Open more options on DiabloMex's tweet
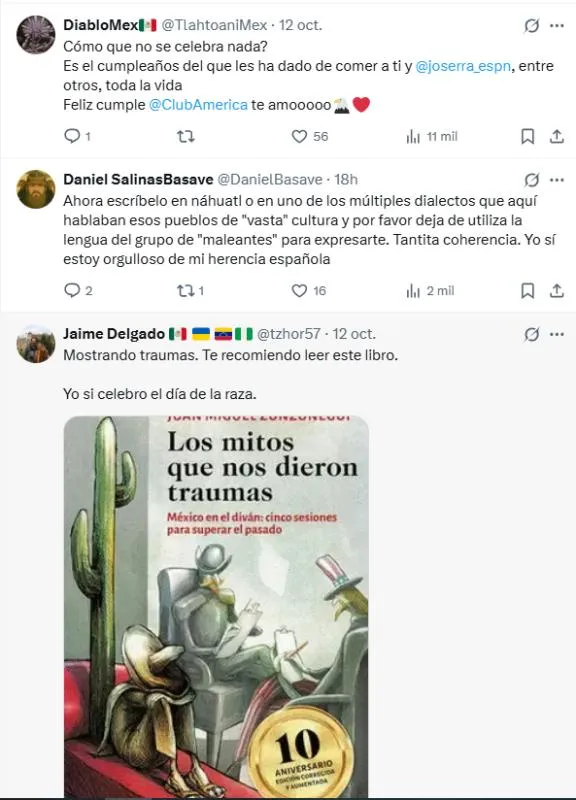Screen dimensions: 576x800 point(557,25)
